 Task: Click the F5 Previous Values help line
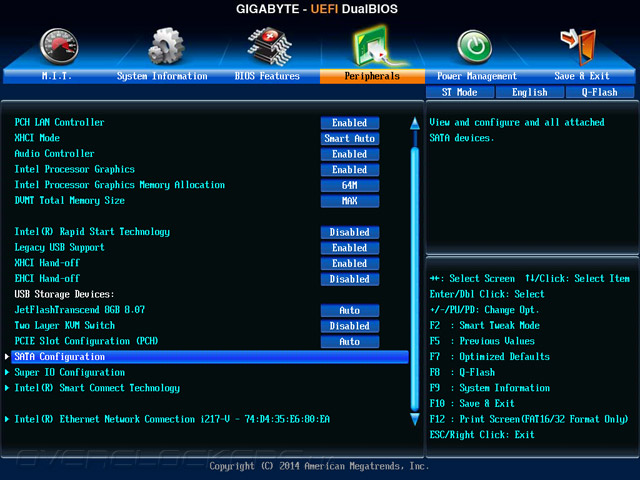[x=482, y=341]
